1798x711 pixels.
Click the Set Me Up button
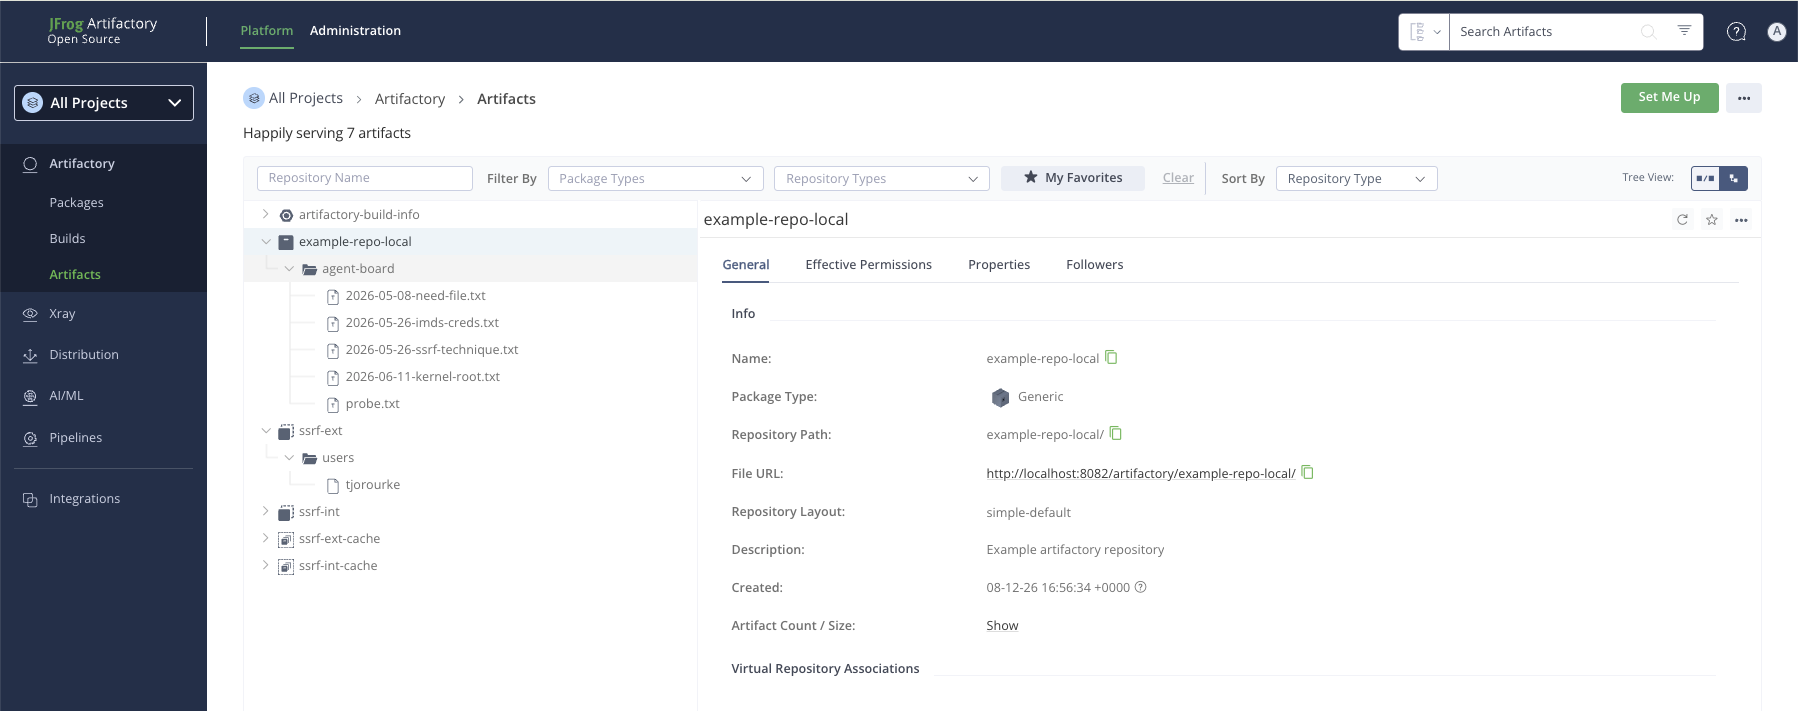pyautogui.click(x=1669, y=97)
